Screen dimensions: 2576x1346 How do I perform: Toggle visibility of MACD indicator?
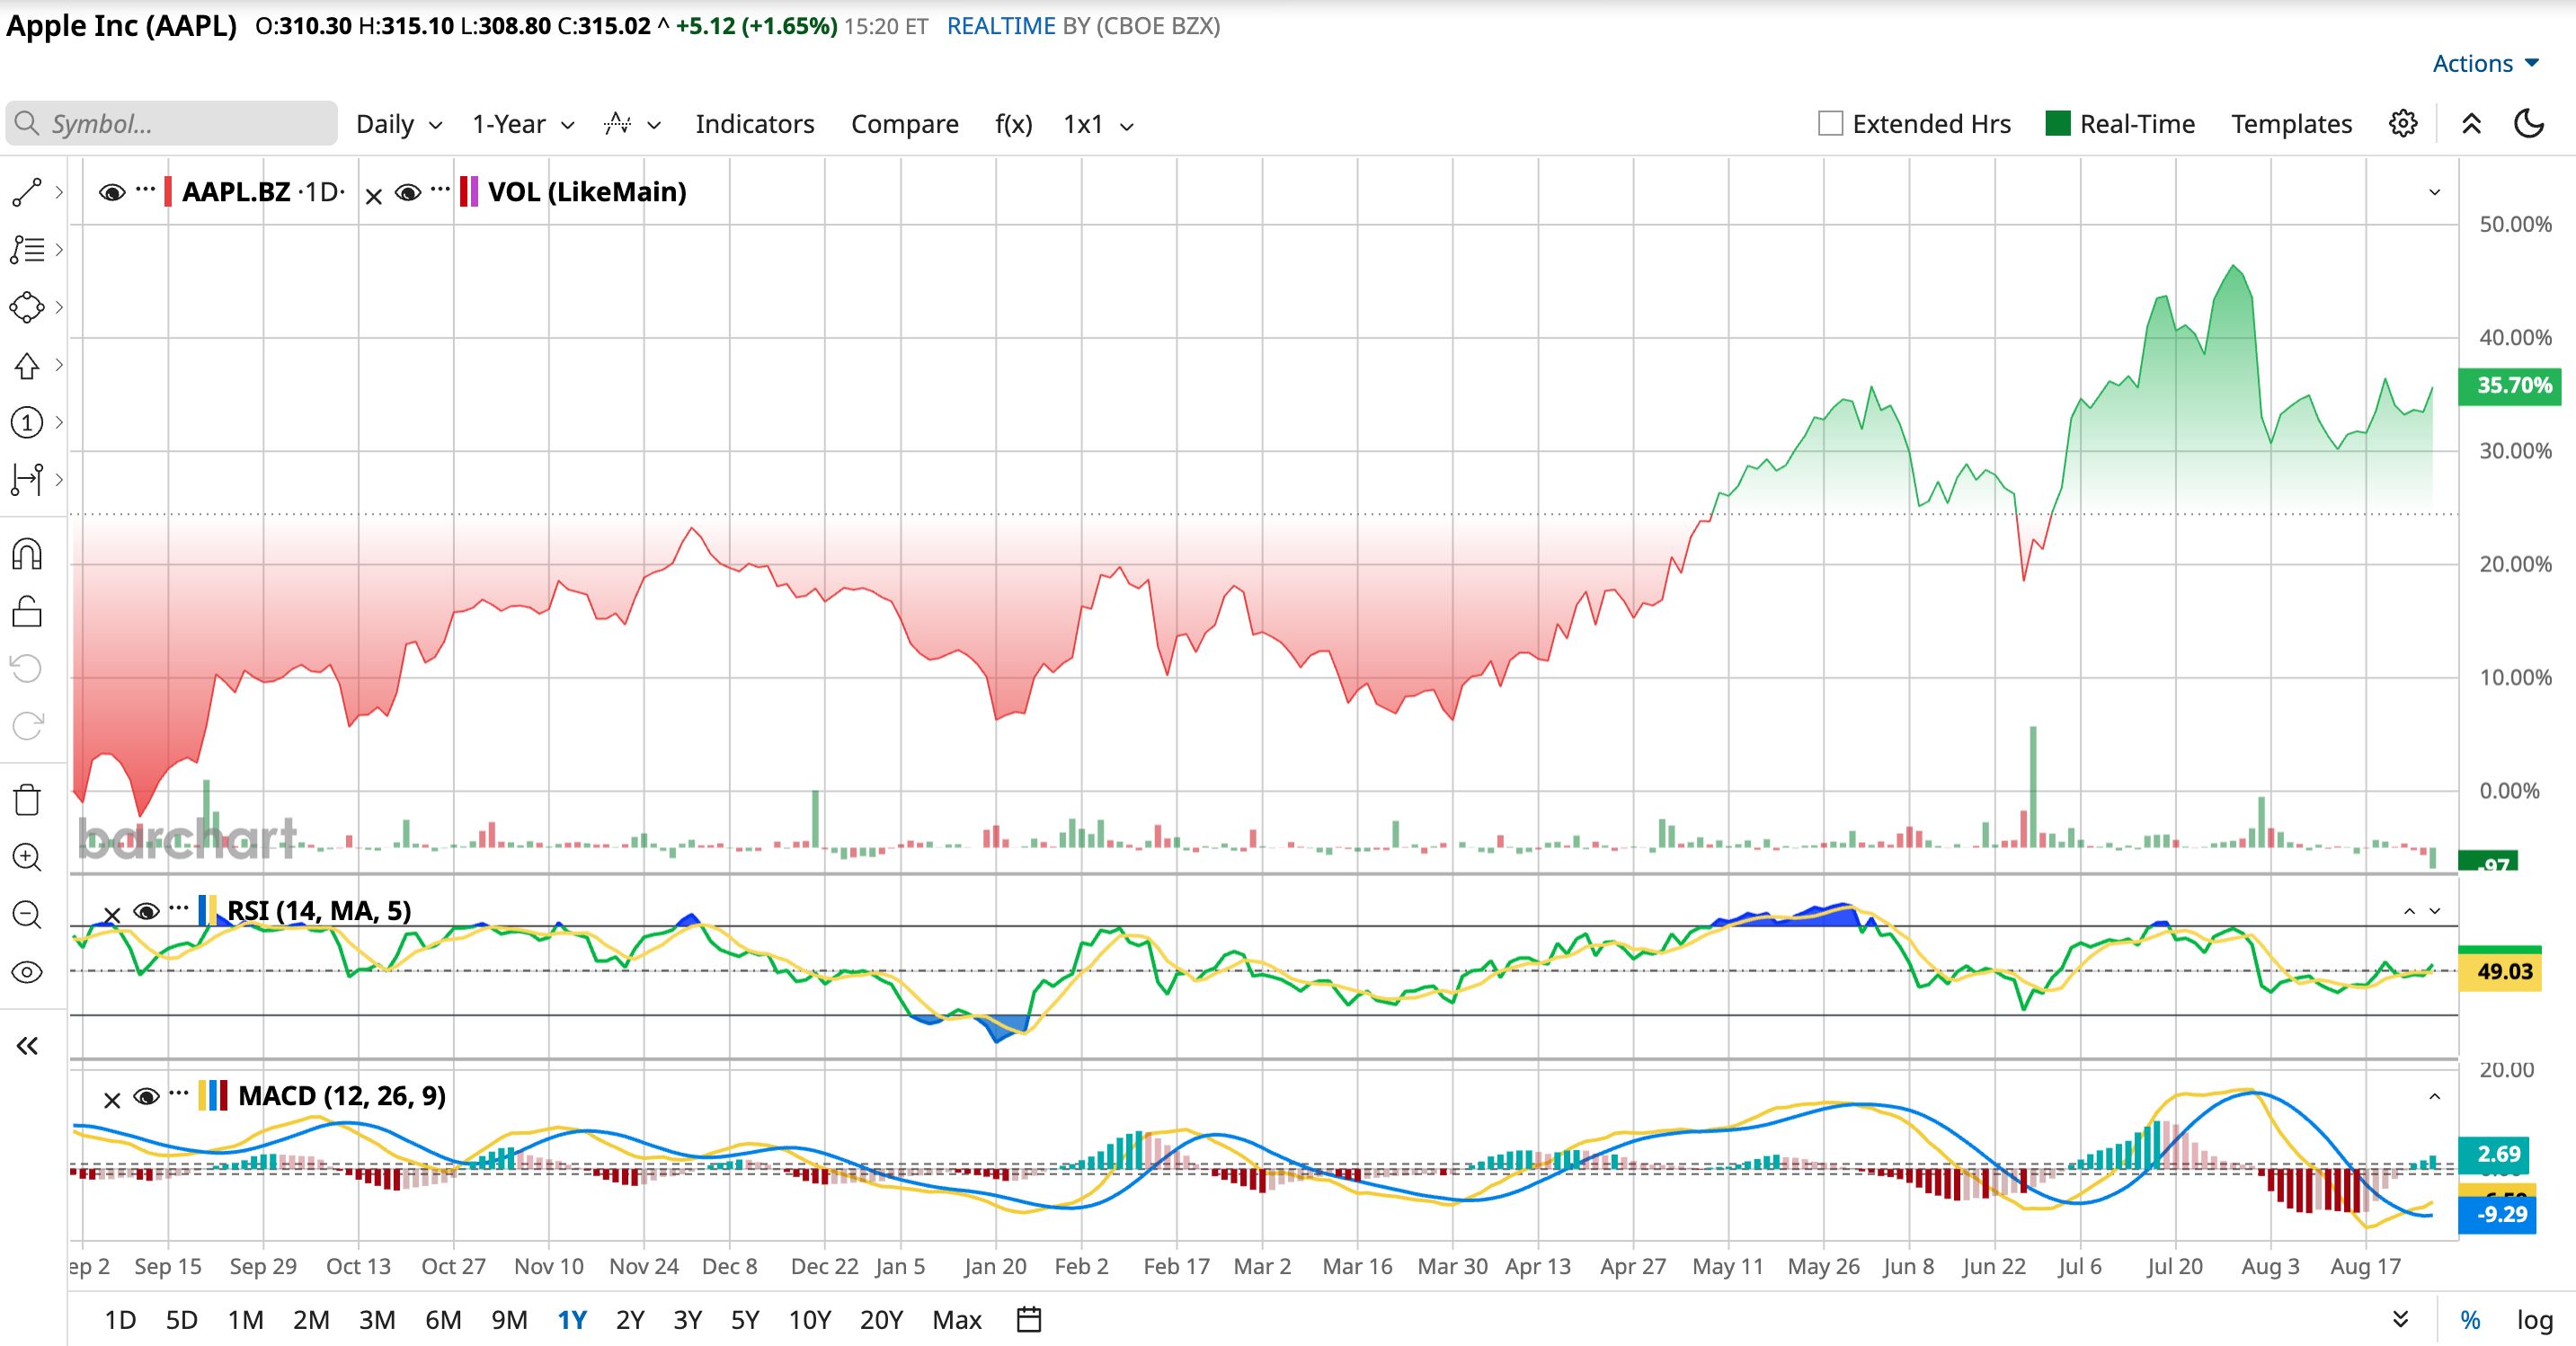(x=147, y=1097)
